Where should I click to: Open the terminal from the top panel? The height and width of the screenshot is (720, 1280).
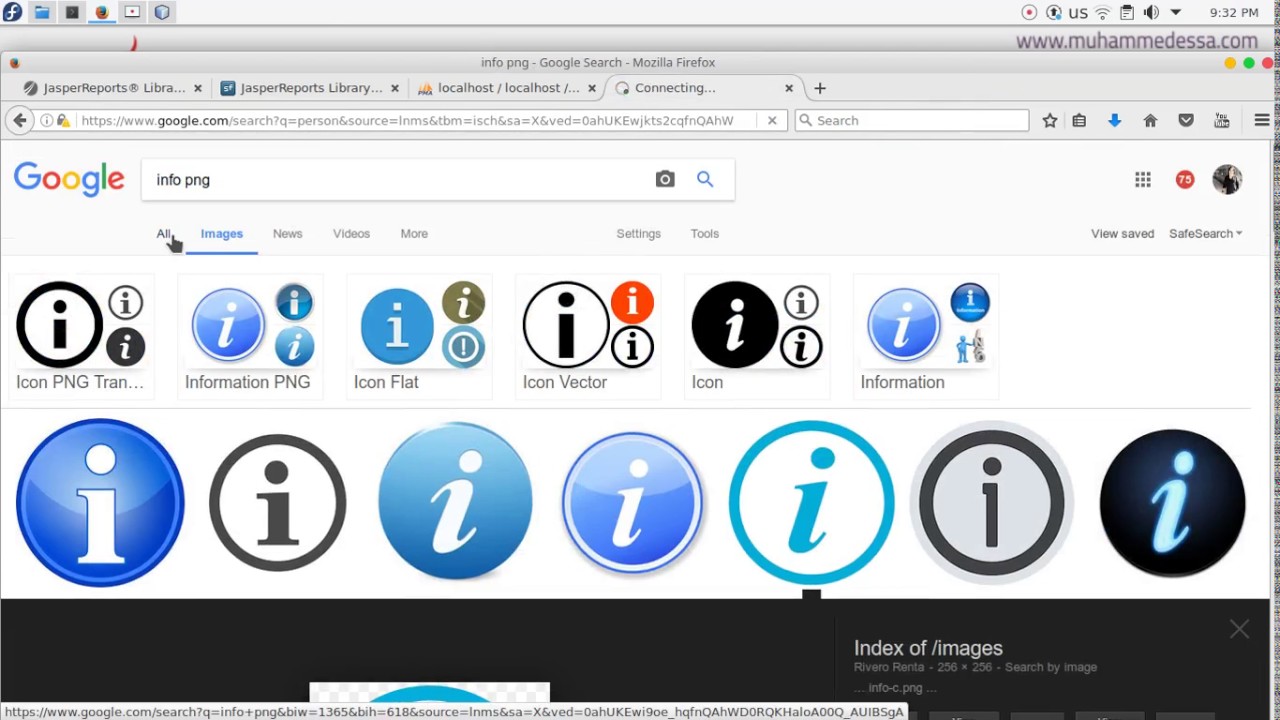point(72,12)
